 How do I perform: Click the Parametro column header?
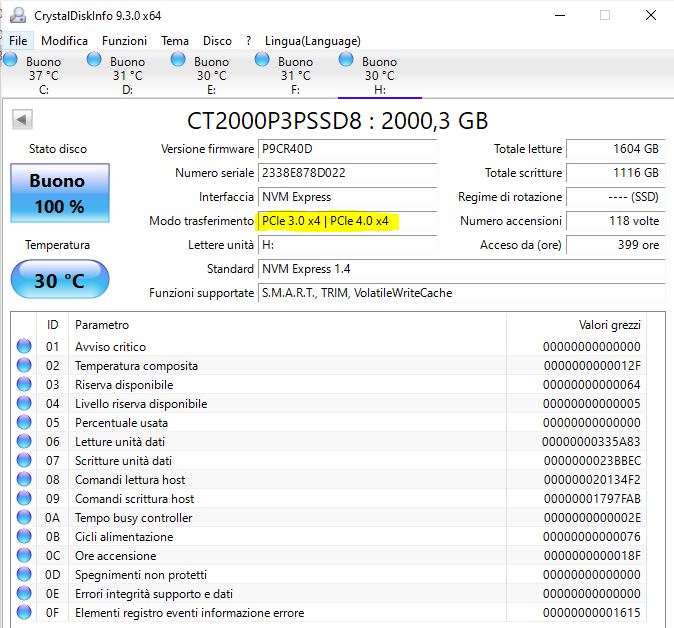287,325
